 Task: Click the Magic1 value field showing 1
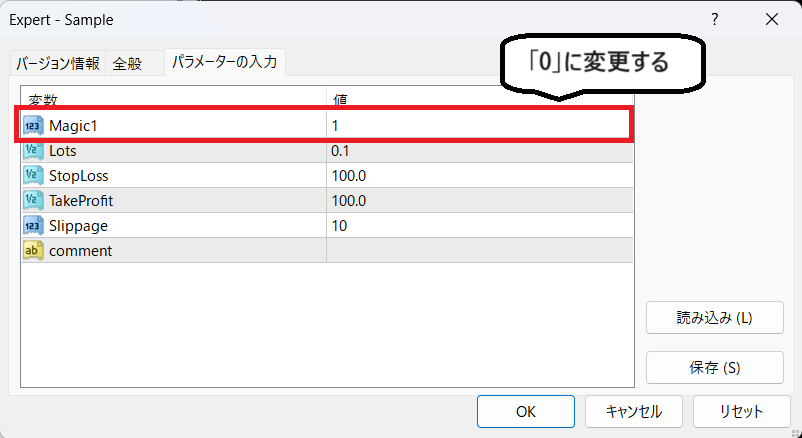(x=478, y=125)
